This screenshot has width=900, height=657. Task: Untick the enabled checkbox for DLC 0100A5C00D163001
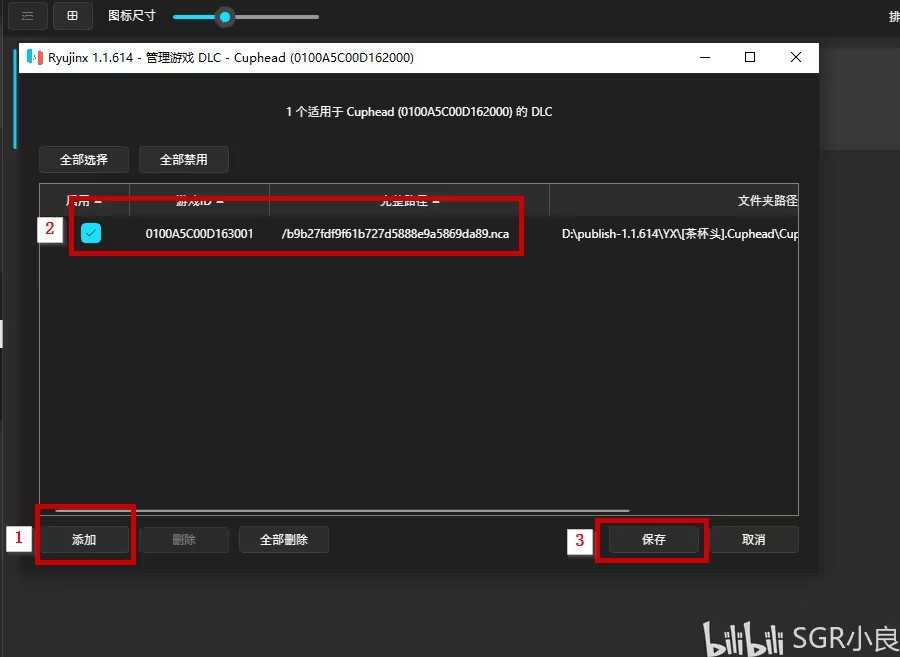91,233
